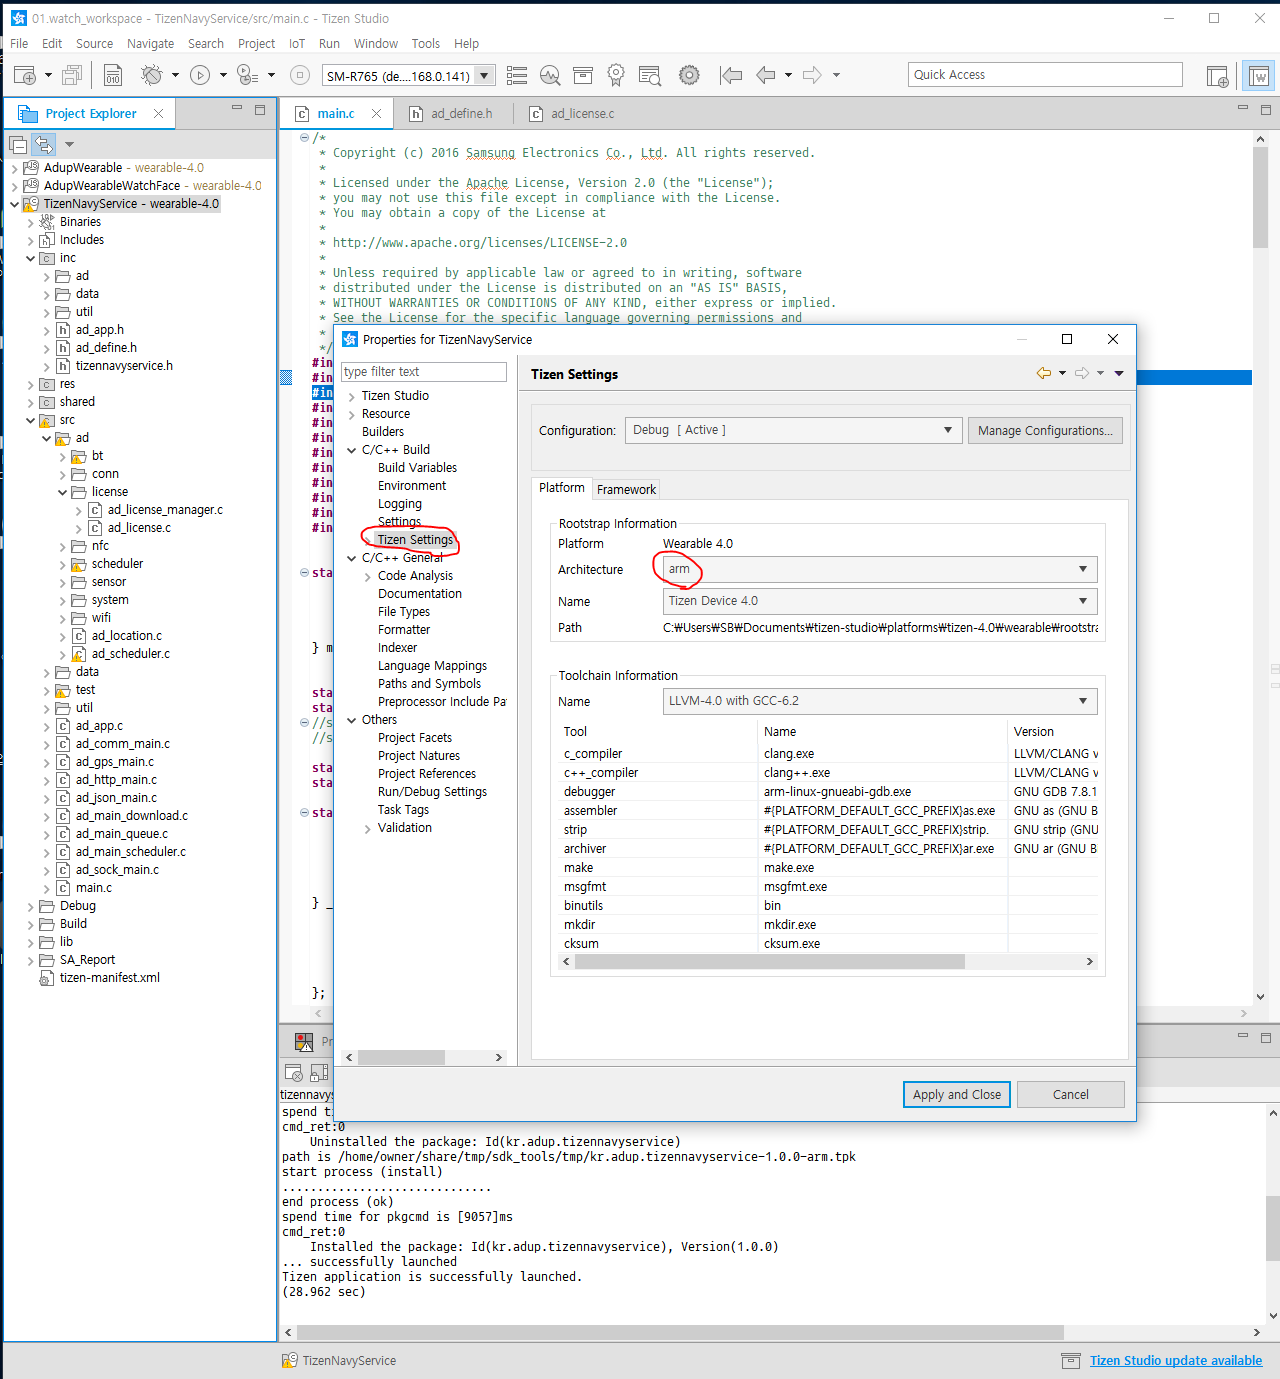The image size is (1280, 1379).
Task: Open the profiler chart toolbar icon
Action: pyautogui.click(x=550, y=75)
